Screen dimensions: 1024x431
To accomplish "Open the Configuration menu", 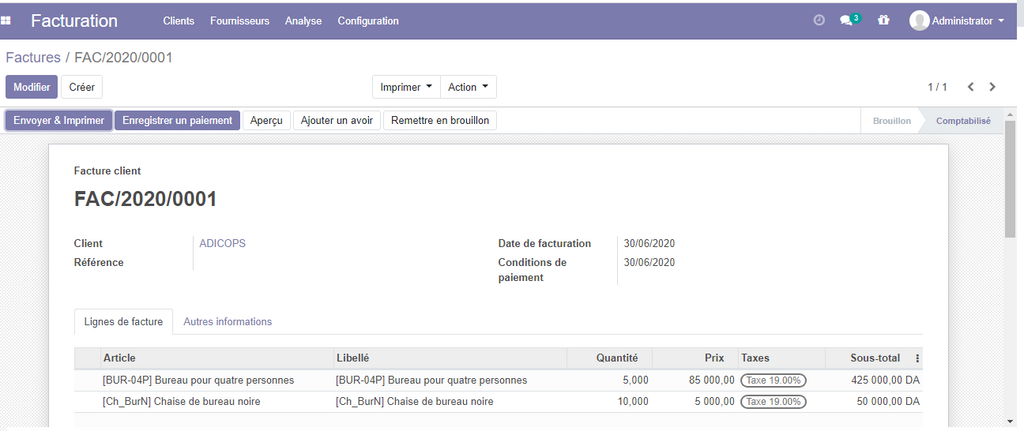I will pyautogui.click(x=368, y=21).
